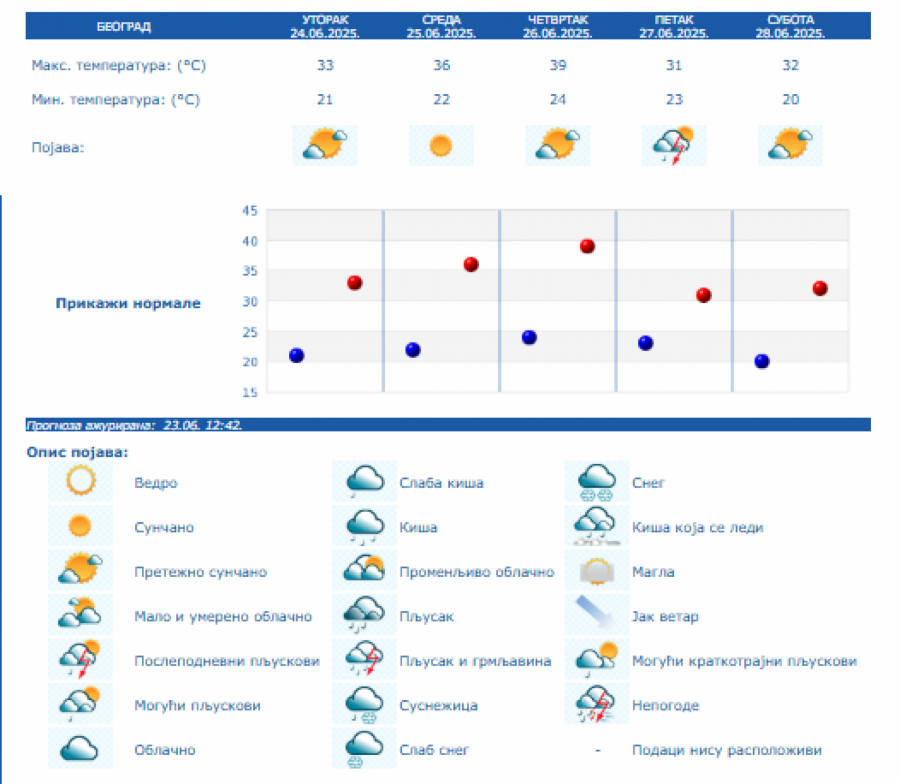Viewport: 900px width, 784px height.
Task: Click Tuesday's mostly sunny forecast icon
Action: [325, 146]
